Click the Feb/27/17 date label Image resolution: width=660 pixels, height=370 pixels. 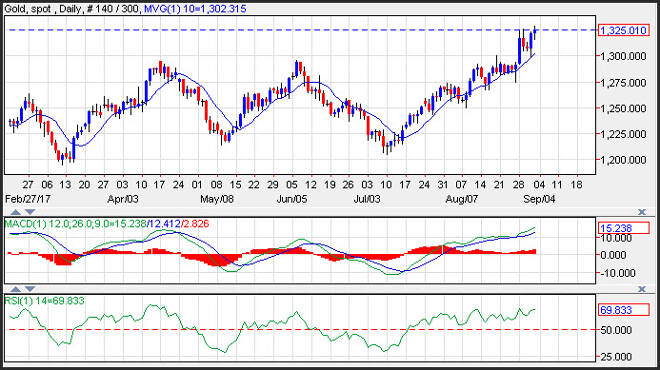27,199
